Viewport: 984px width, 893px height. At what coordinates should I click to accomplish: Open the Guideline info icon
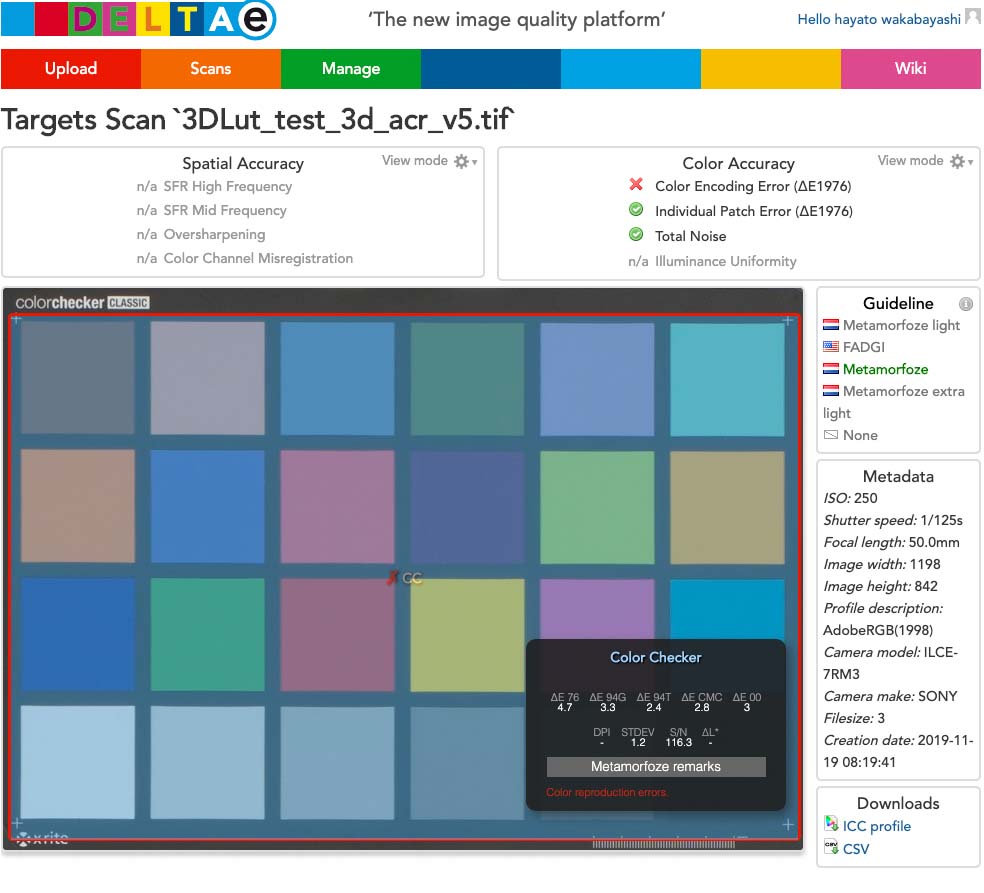click(966, 304)
